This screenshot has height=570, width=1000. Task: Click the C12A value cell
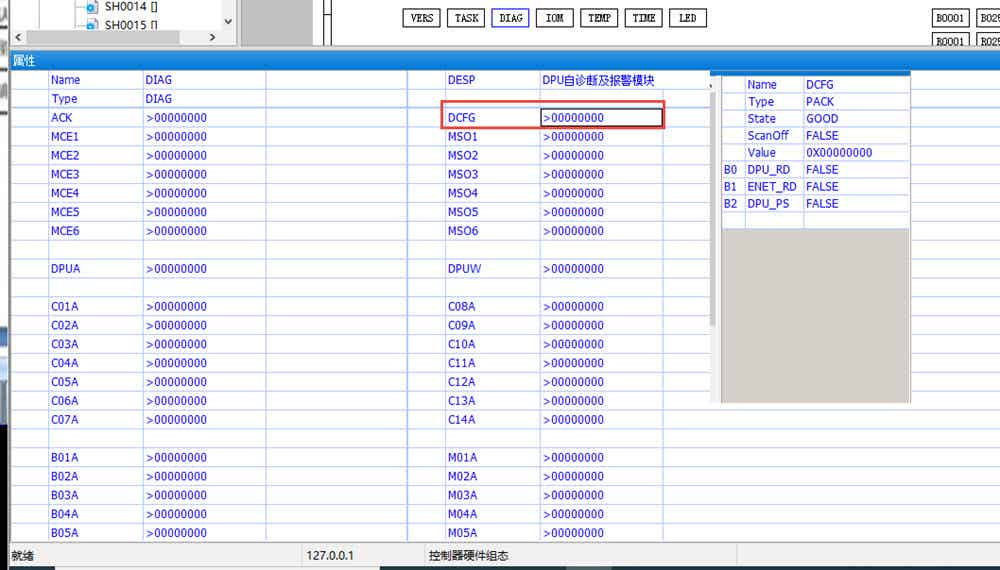click(x=601, y=381)
